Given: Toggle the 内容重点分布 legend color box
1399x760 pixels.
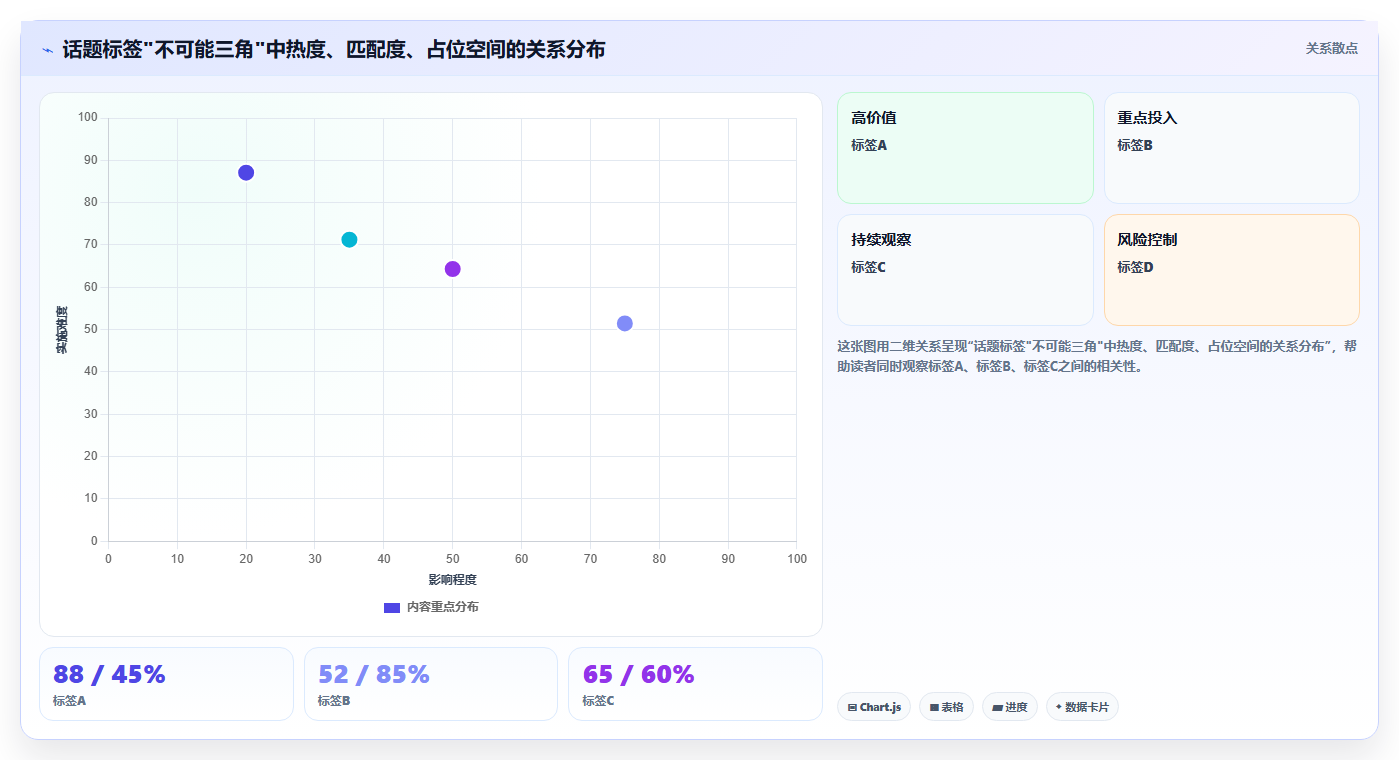Looking at the screenshot, I should point(392,607).
